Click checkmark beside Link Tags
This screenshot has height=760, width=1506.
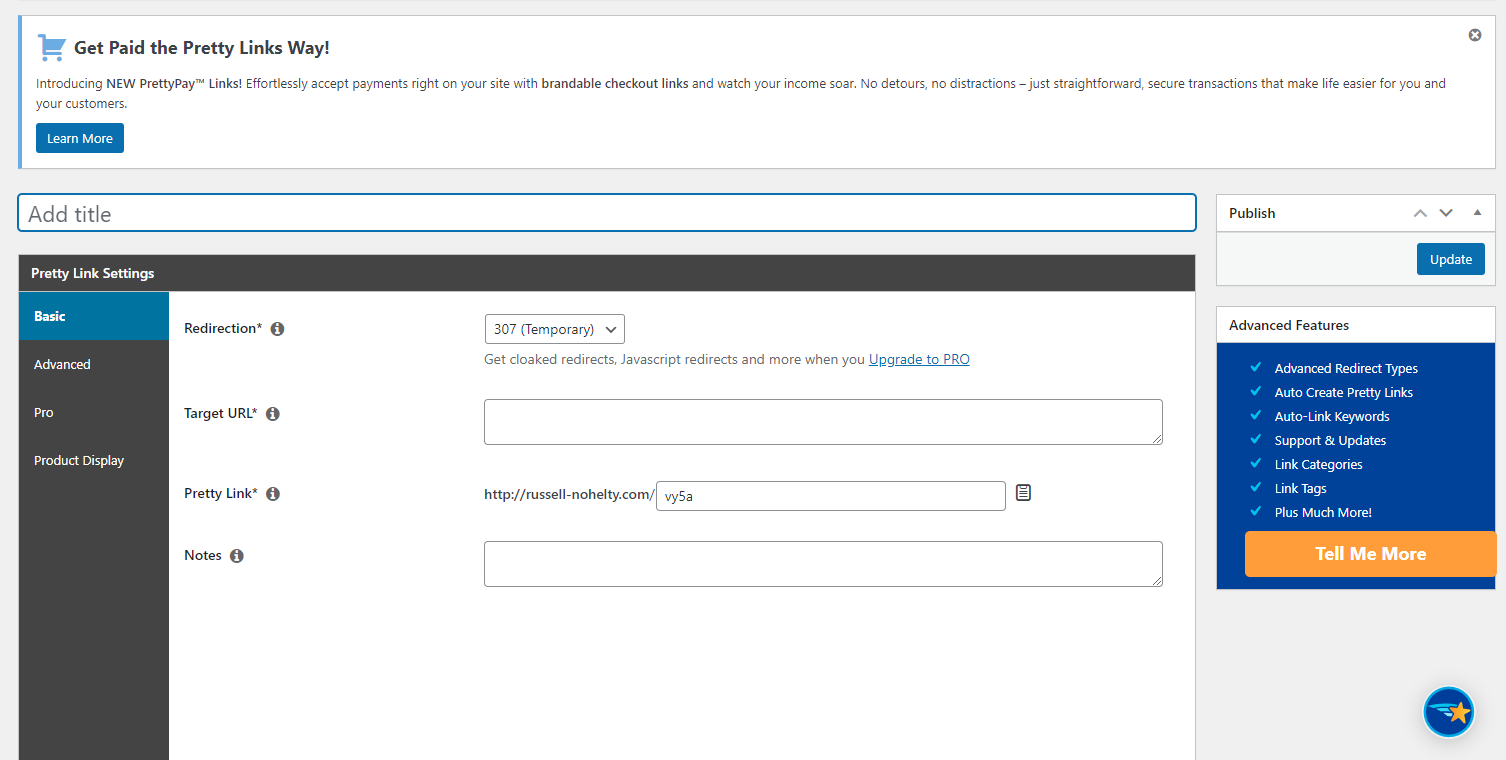(1256, 487)
